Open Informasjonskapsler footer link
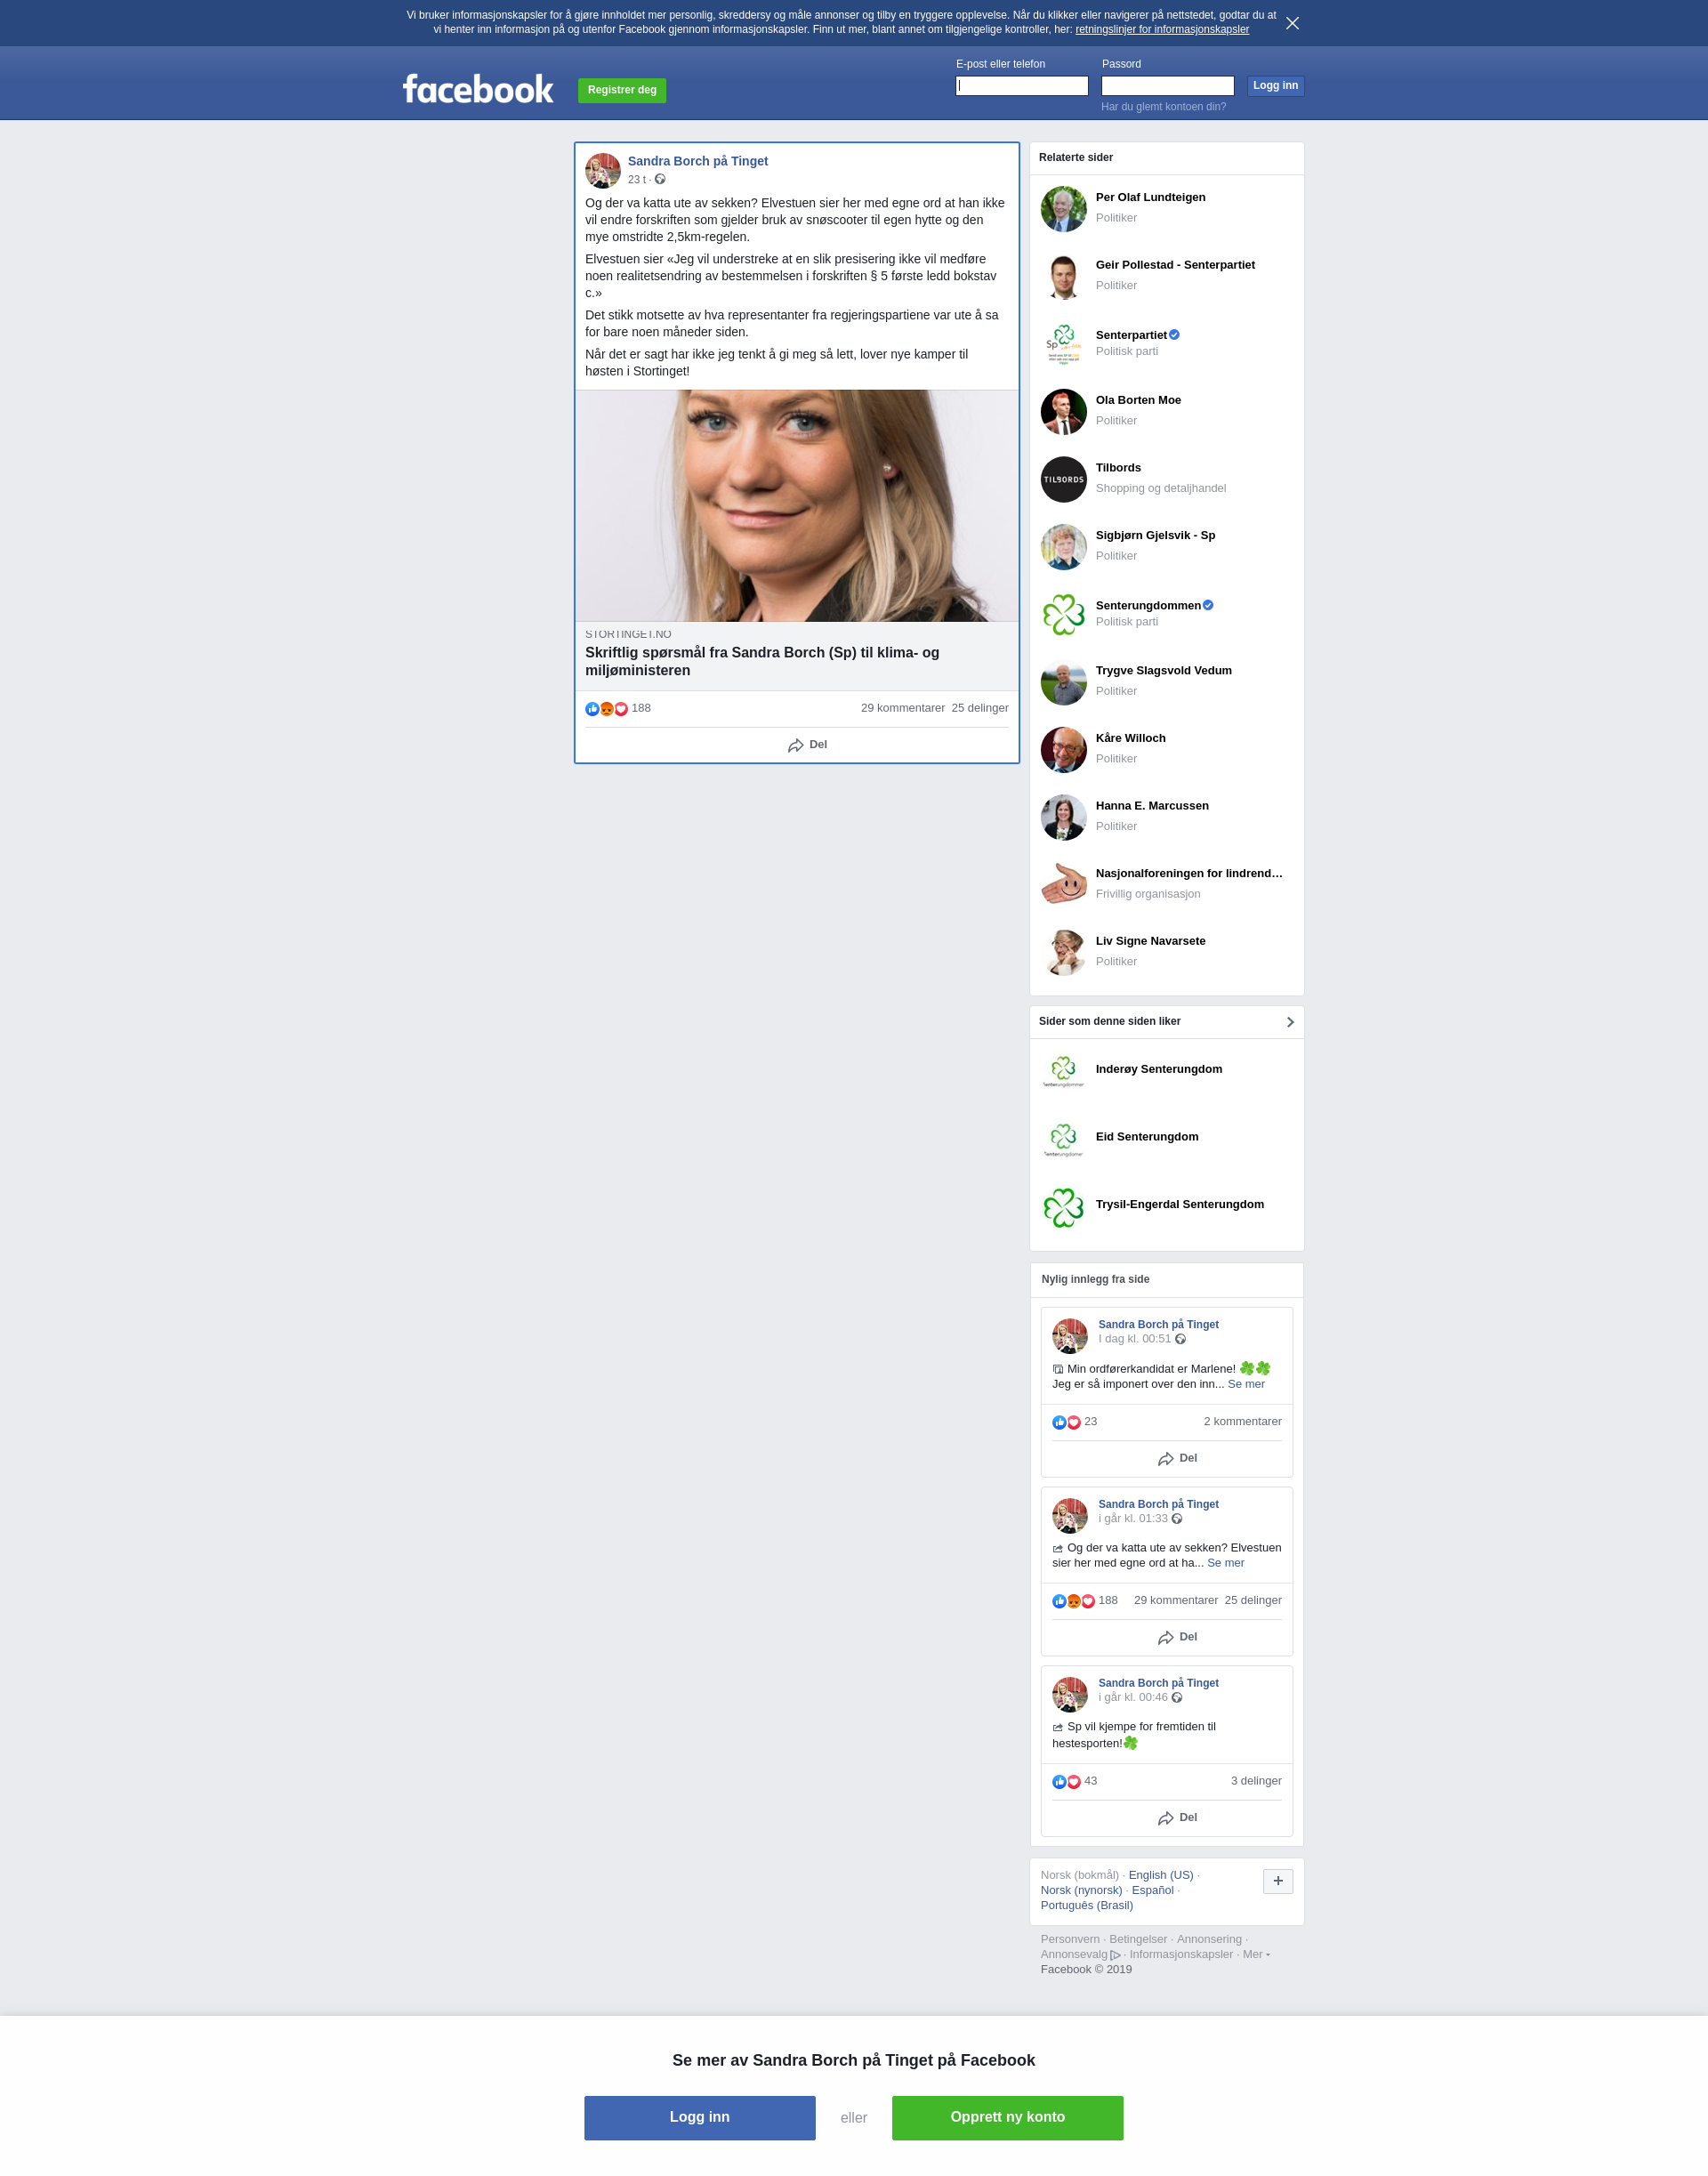This screenshot has width=1708, height=2176. coord(1181,1954)
